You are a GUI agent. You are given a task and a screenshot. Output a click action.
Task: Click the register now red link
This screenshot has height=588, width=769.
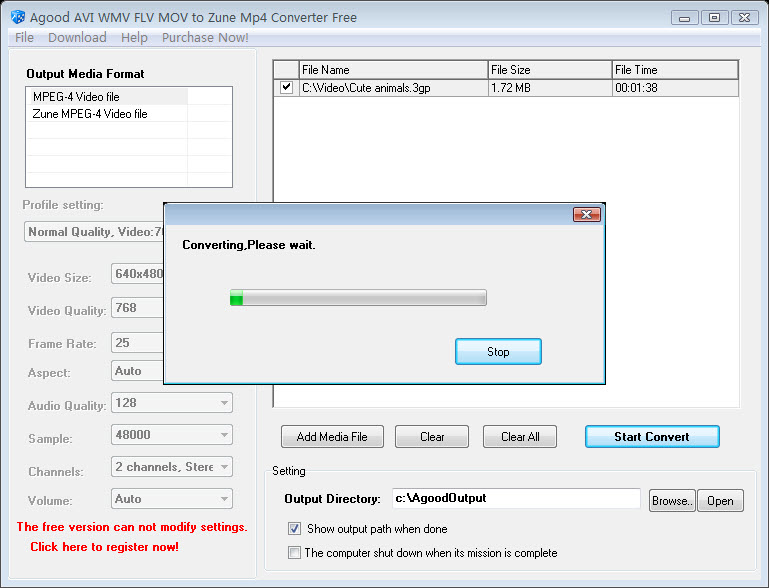(104, 547)
